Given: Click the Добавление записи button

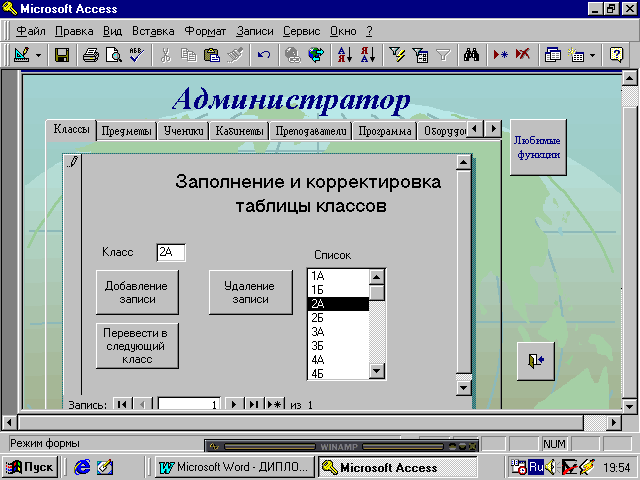Looking at the screenshot, I should 137,292.
